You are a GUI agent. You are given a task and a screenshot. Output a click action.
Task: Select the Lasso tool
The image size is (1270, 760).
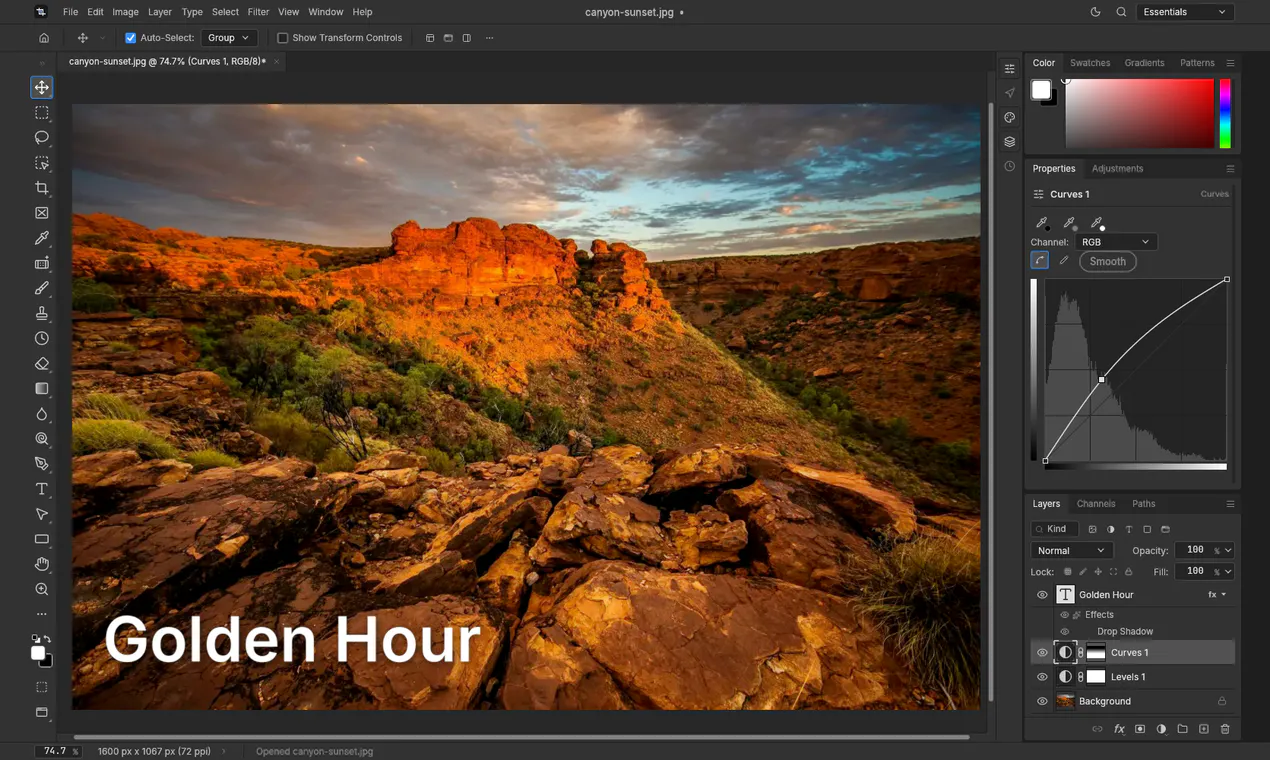pos(41,138)
